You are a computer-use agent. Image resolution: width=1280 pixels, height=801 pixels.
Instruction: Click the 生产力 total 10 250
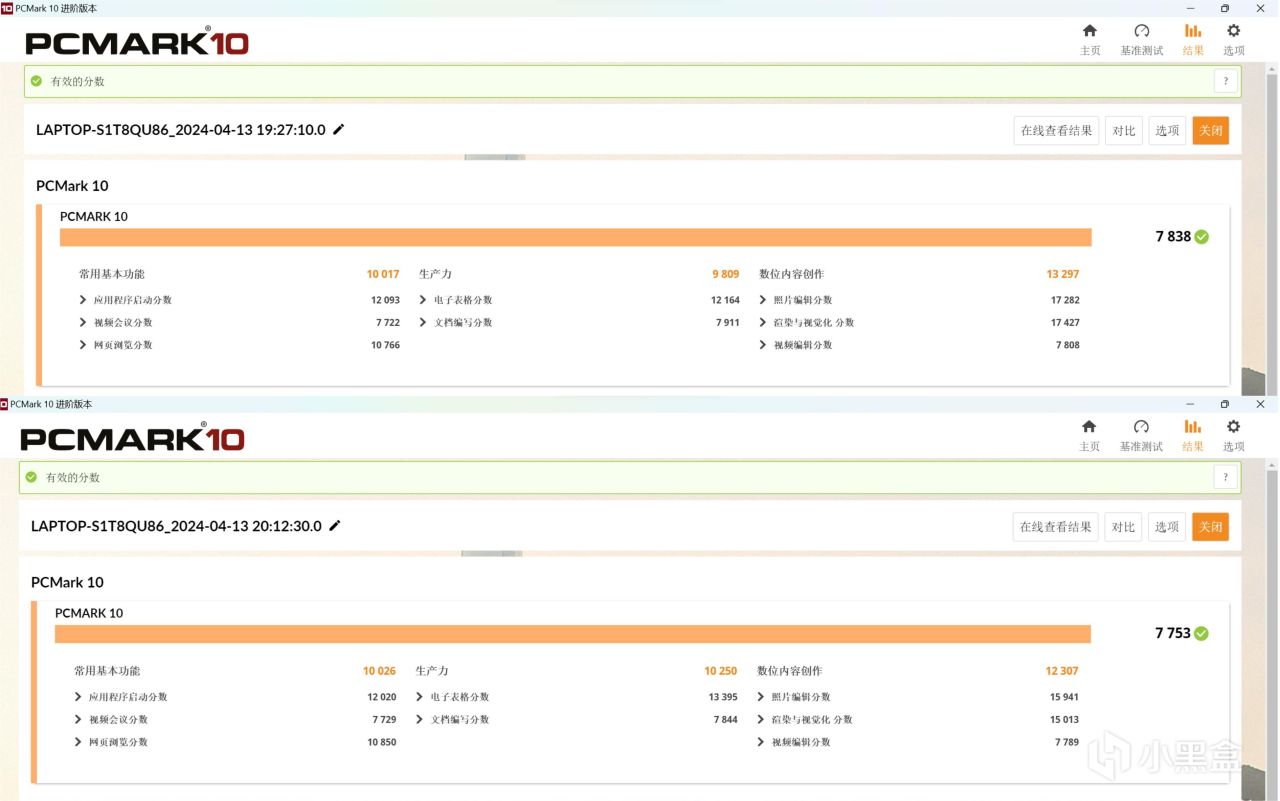(721, 671)
